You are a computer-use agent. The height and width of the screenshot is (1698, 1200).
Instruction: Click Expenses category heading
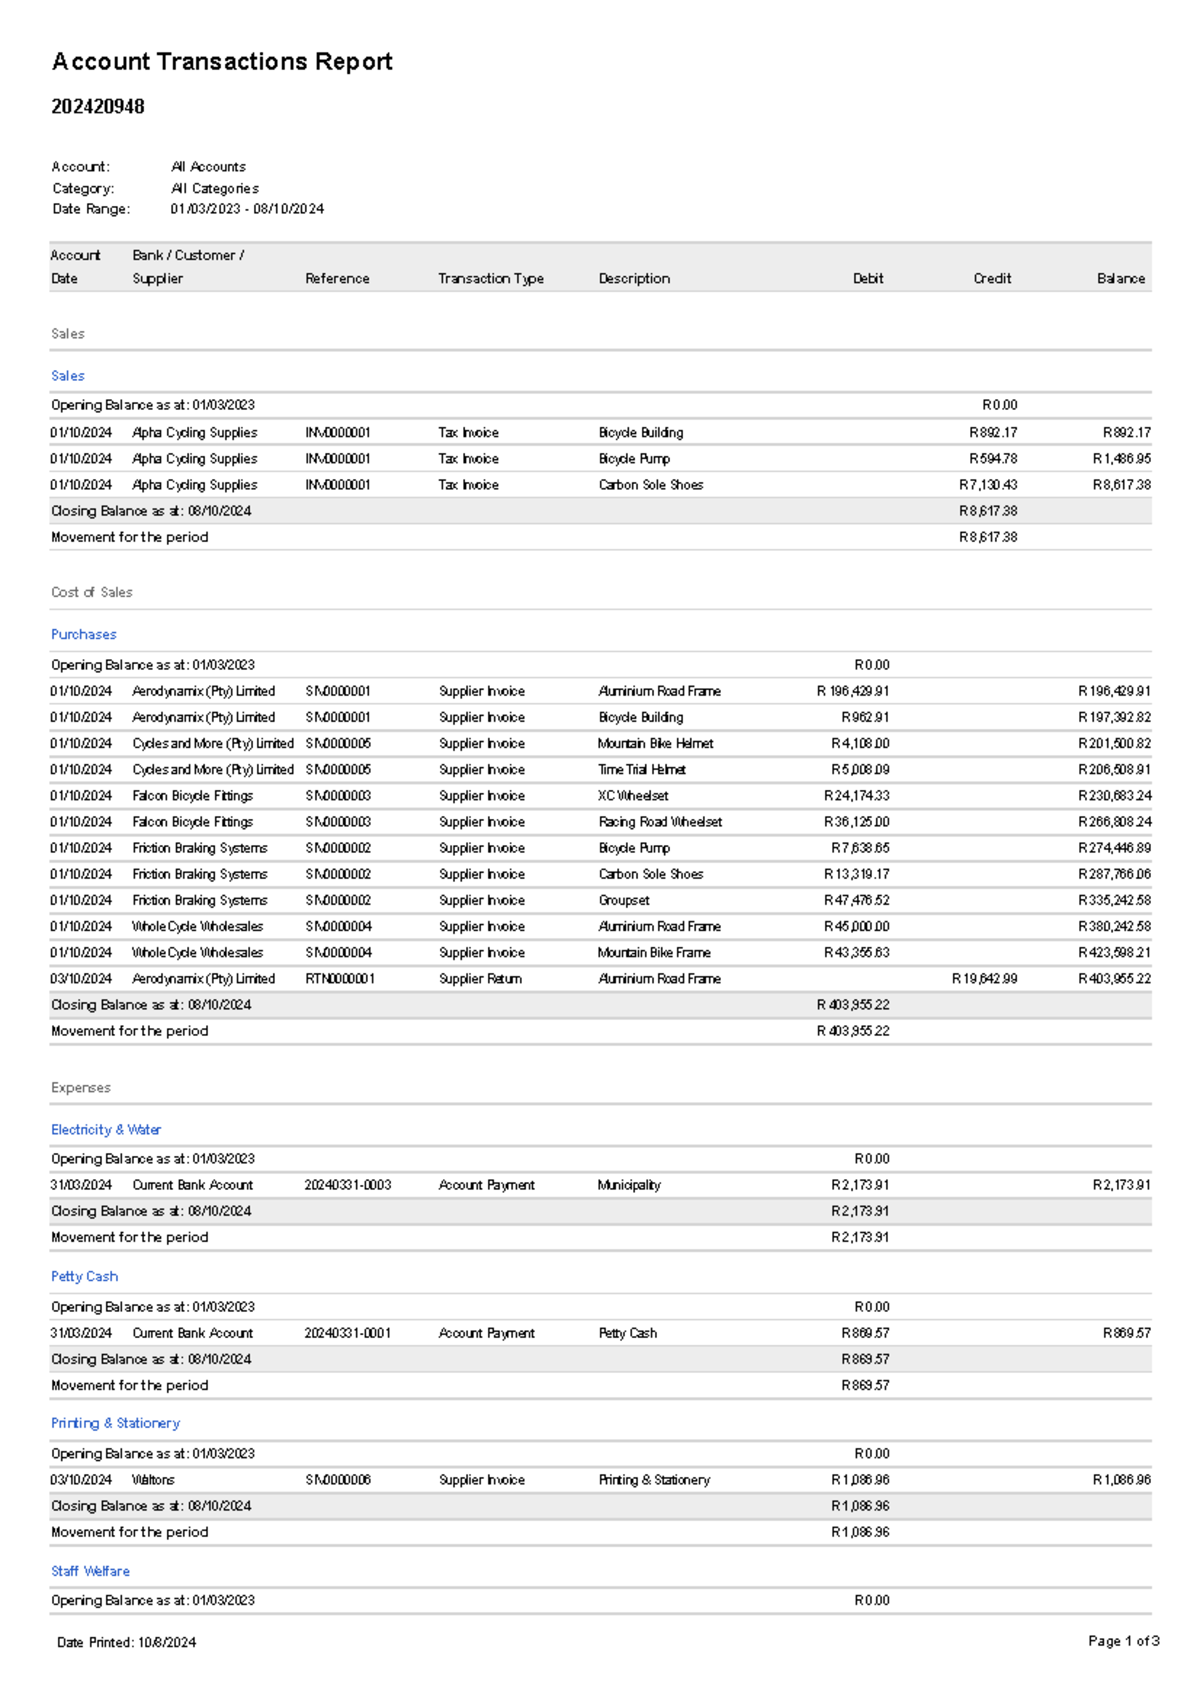pyautogui.click(x=81, y=1087)
